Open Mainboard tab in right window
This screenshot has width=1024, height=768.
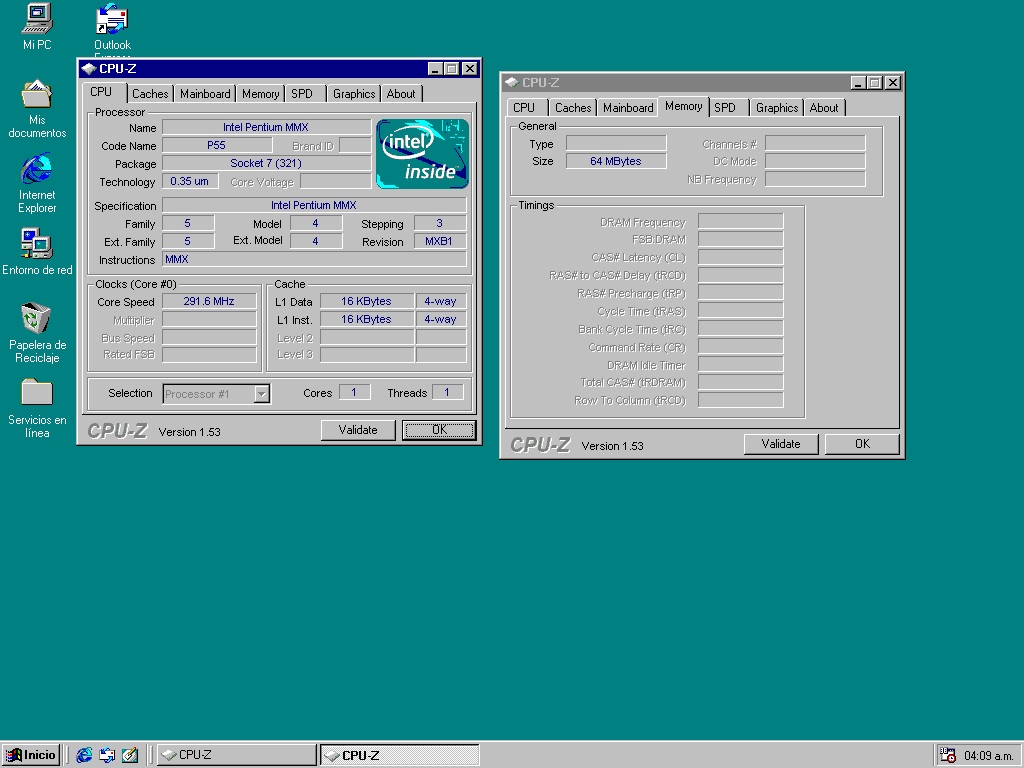tap(628, 108)
